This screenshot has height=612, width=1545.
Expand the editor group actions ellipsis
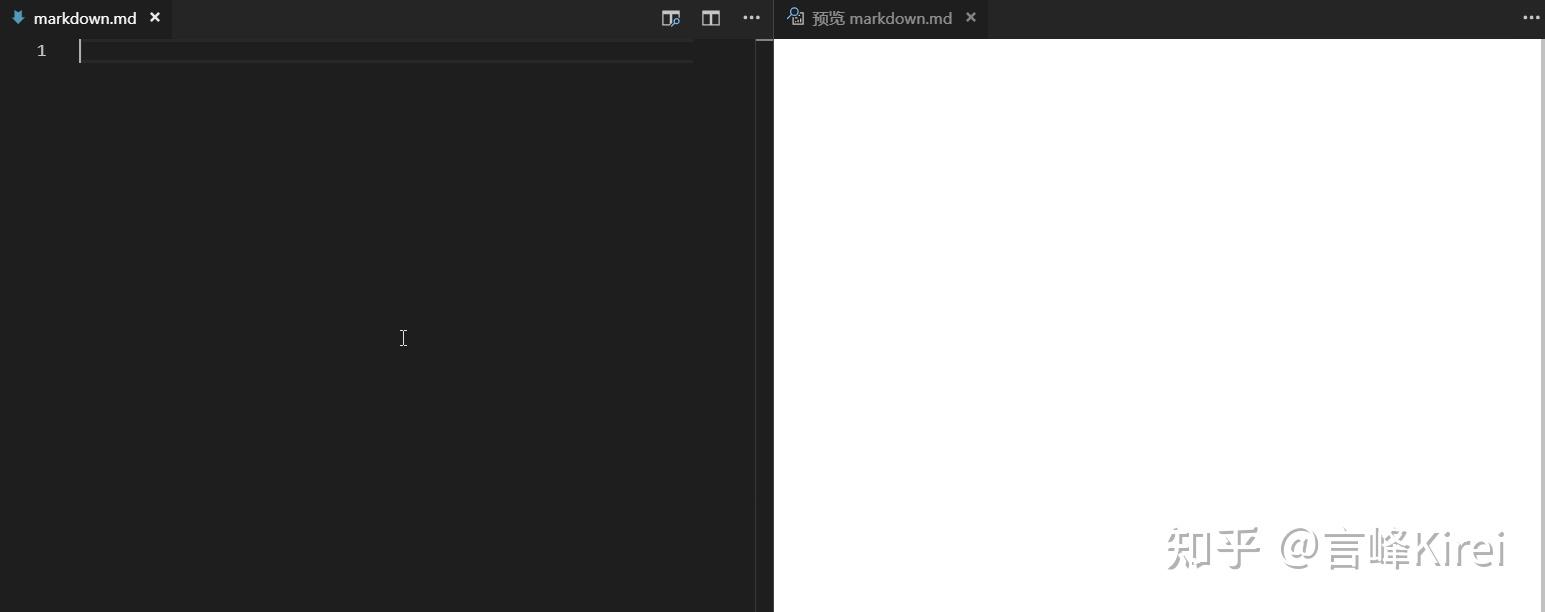[x=751, y=18]
